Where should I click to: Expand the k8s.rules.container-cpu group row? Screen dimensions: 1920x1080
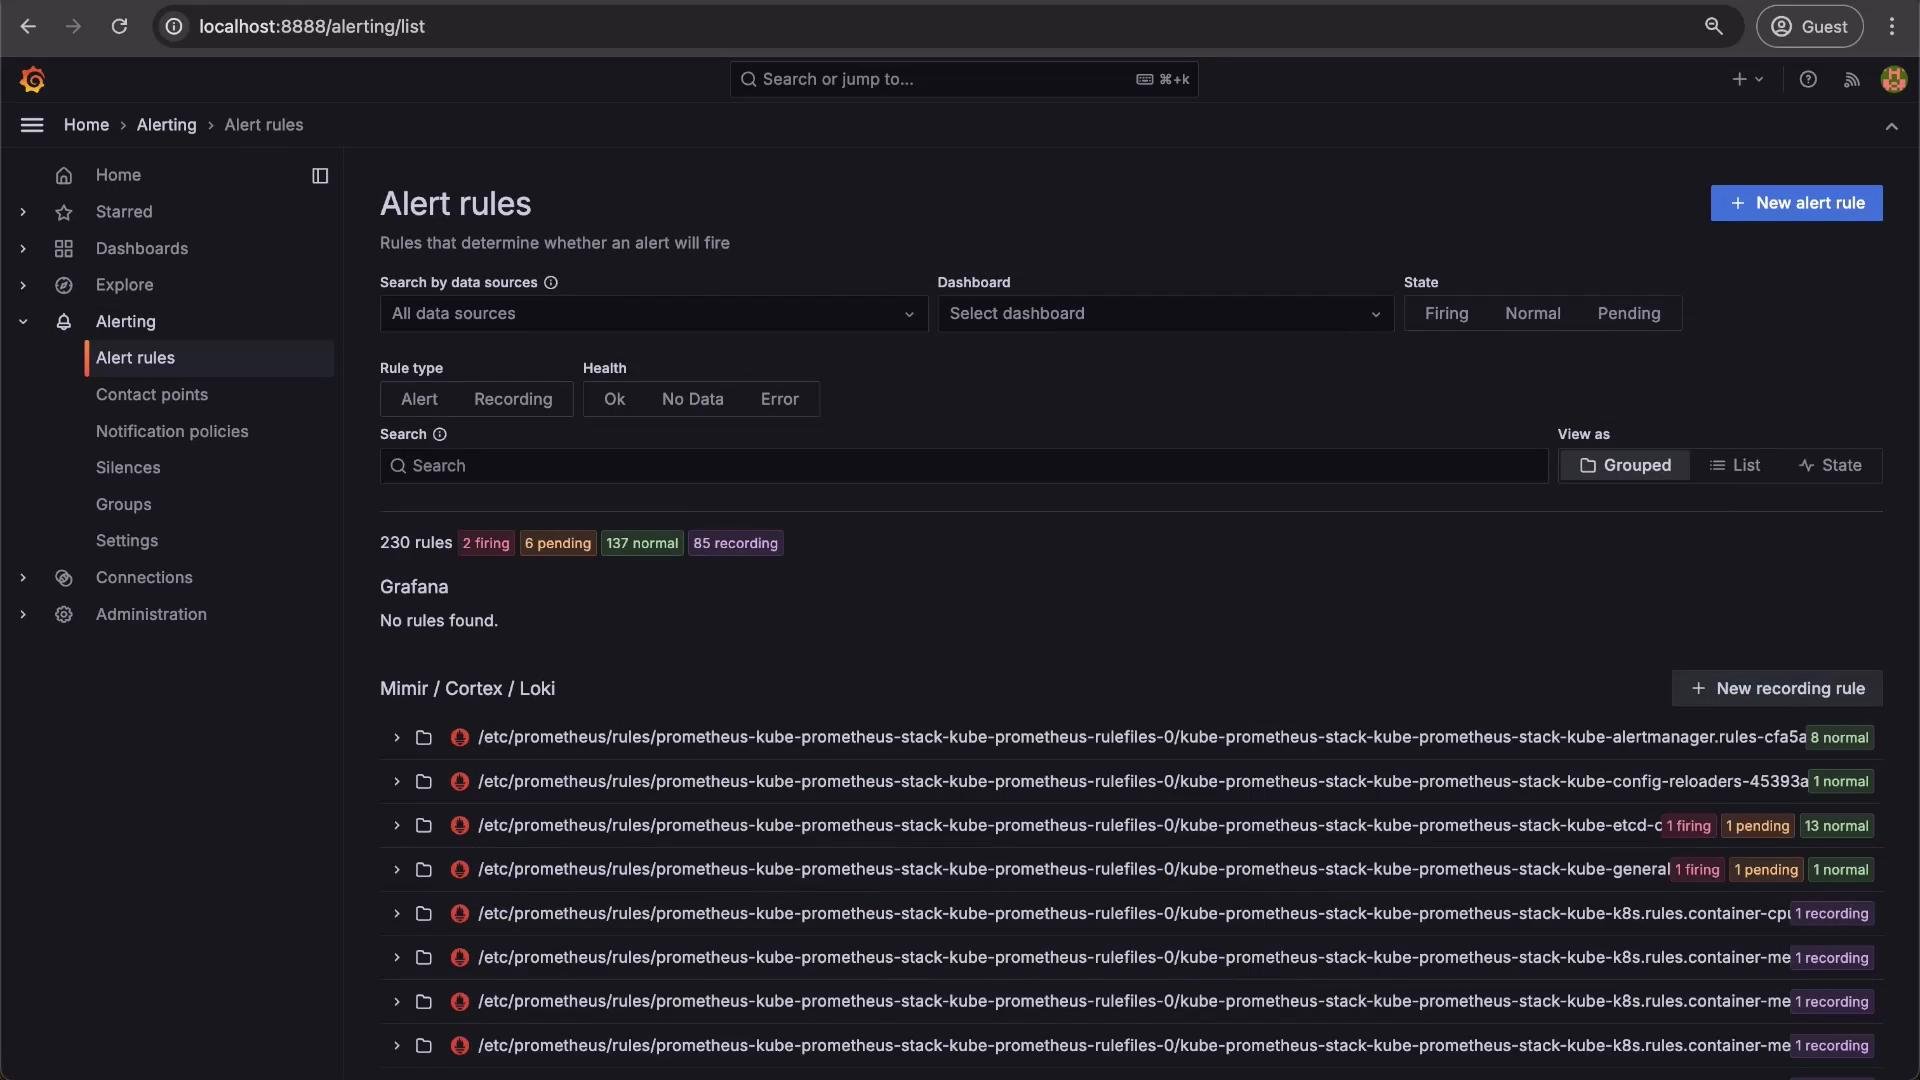pyautogui.click(x=397, y=914)
